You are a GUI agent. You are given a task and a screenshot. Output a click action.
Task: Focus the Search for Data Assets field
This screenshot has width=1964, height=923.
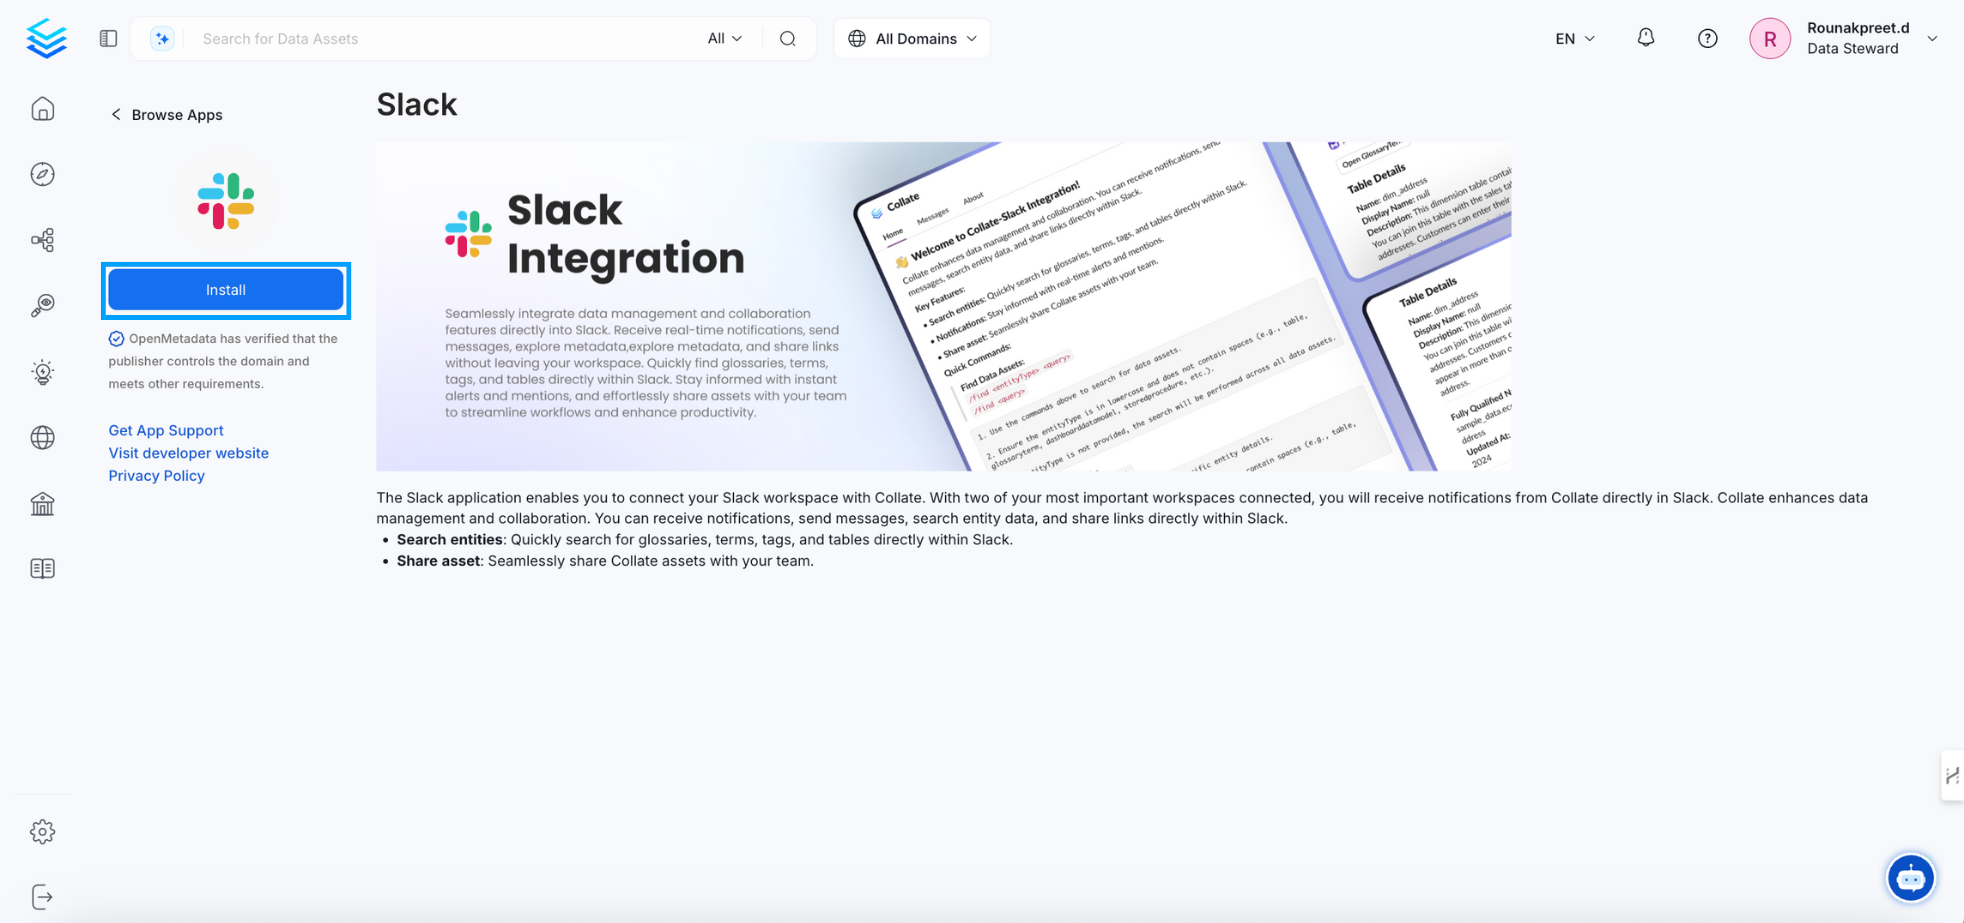click(x=440, y=38)
